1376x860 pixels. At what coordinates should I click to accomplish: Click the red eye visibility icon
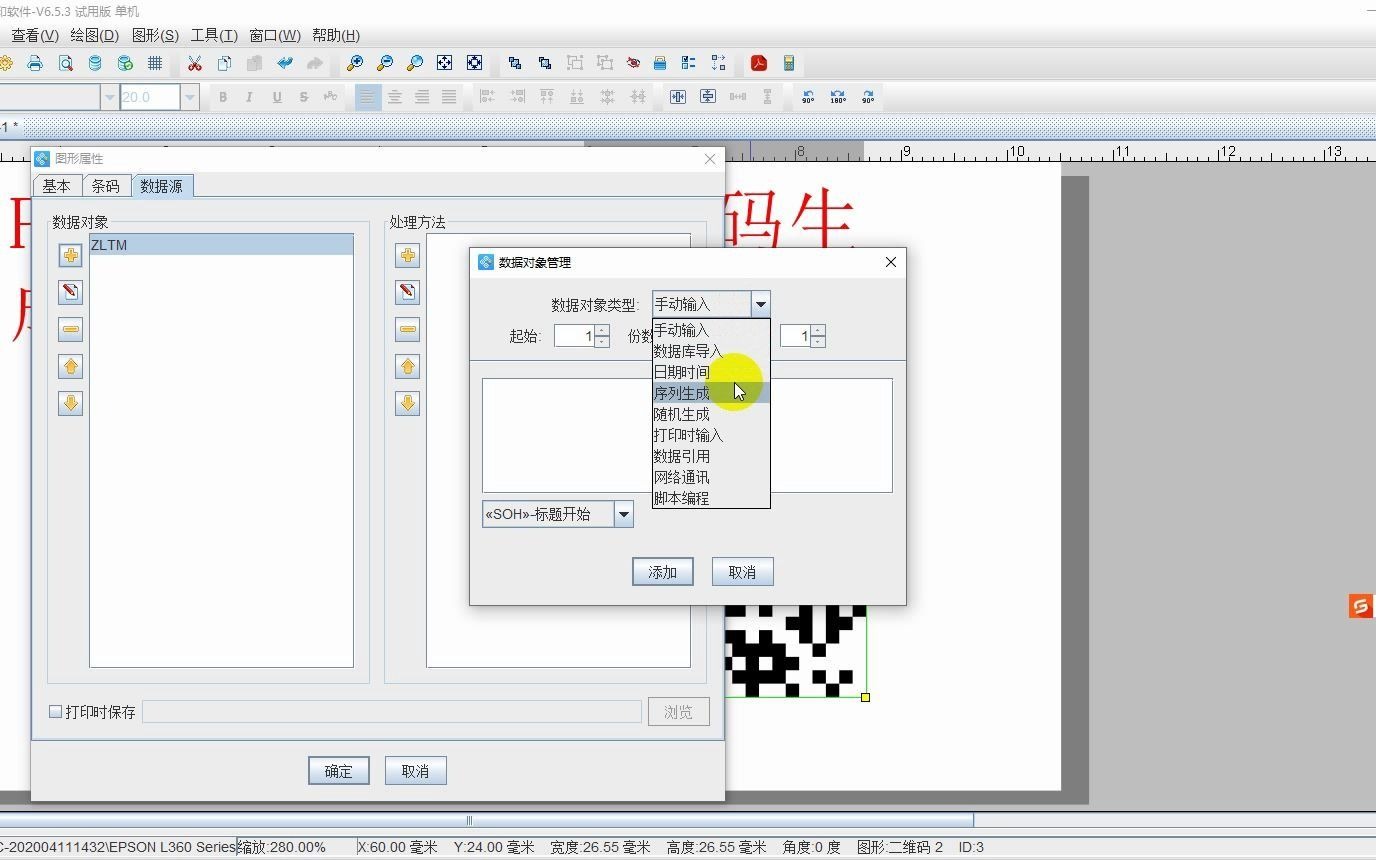coord(633,63)
